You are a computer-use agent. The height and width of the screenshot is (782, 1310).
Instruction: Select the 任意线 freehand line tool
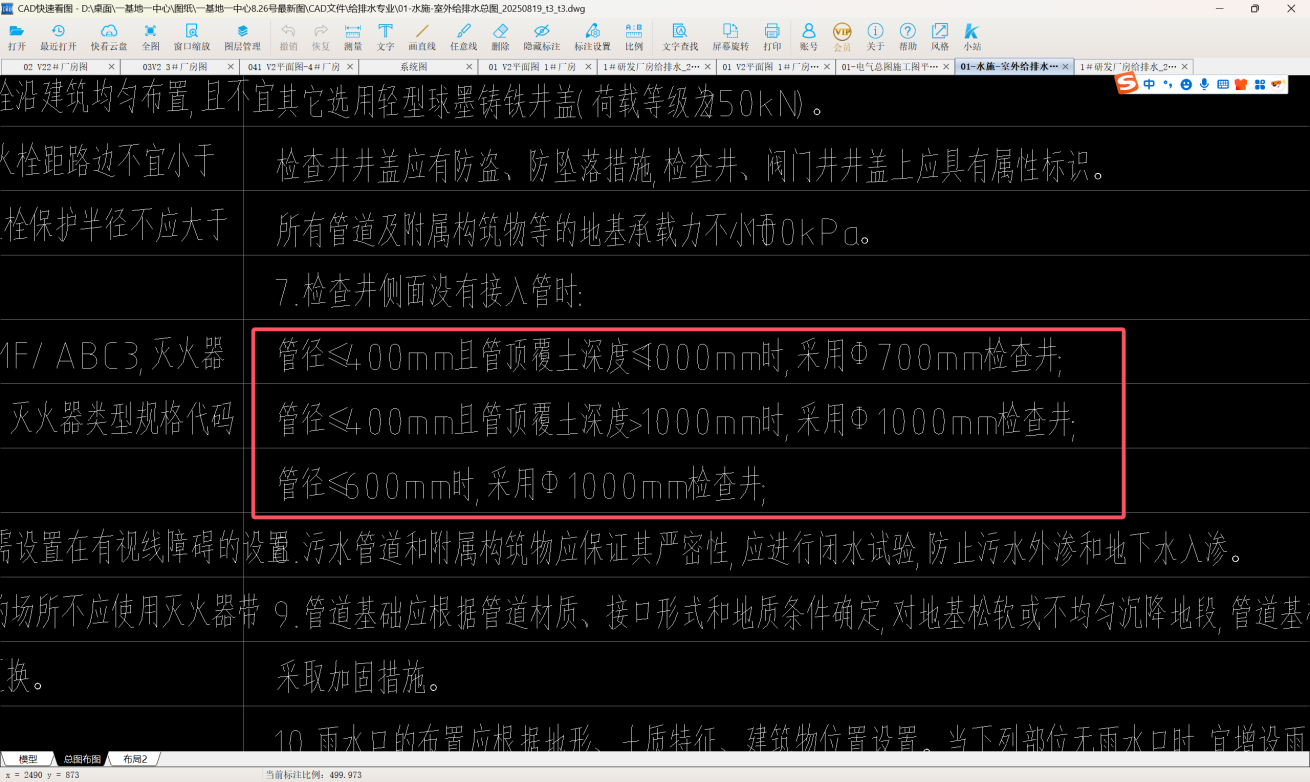pyautogui.click(x=463, y=37)
